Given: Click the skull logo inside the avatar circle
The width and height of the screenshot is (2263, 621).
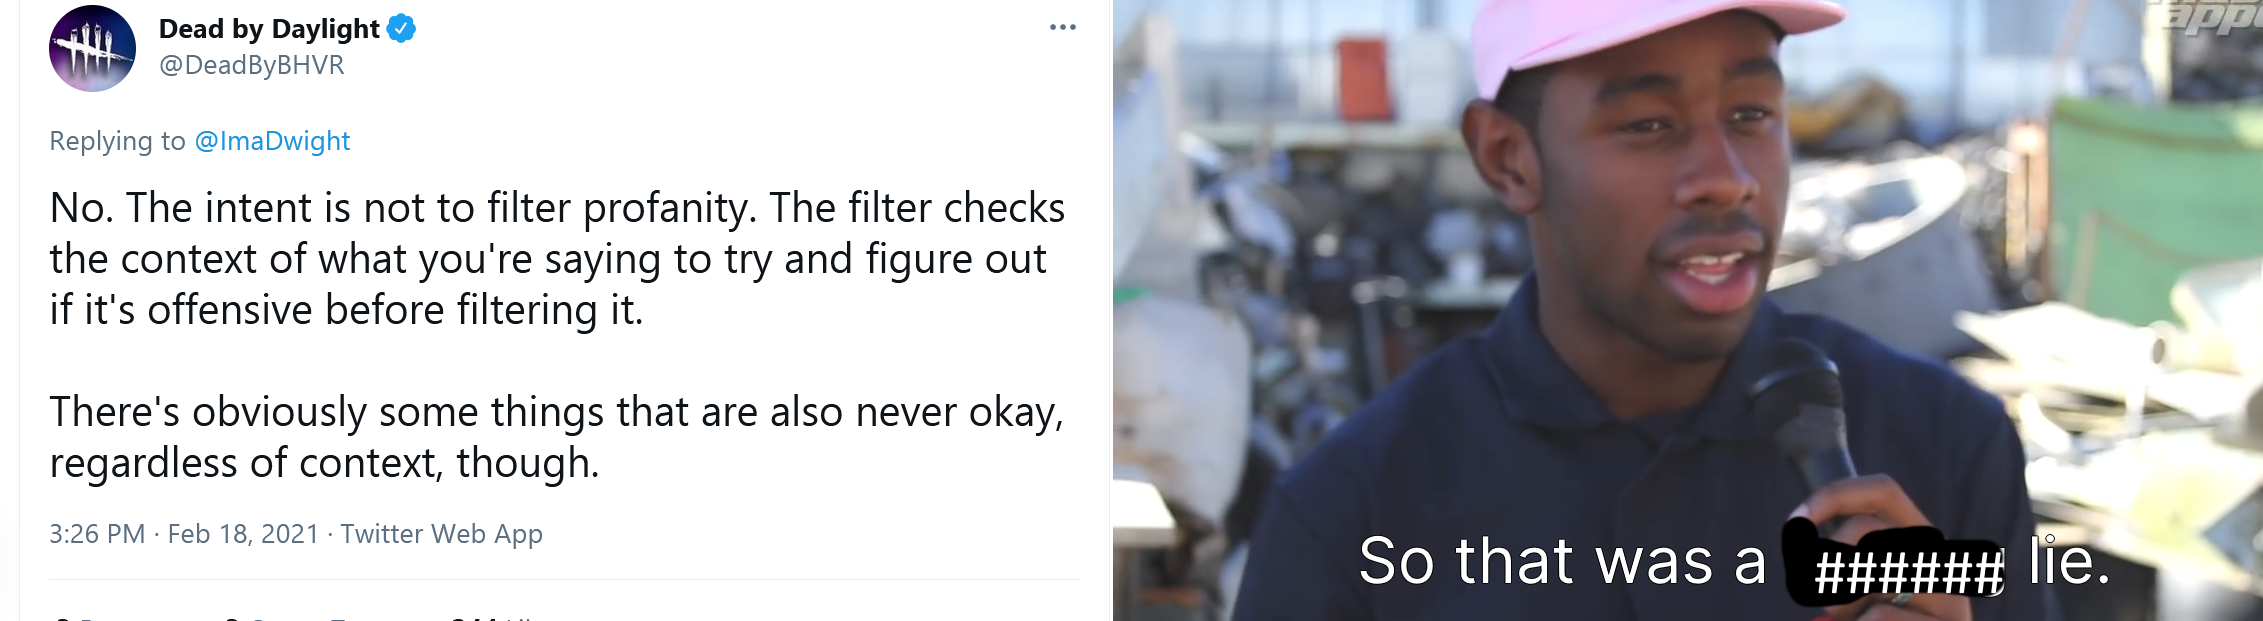Looking at the screenshot, I should (x=92, y=47).
